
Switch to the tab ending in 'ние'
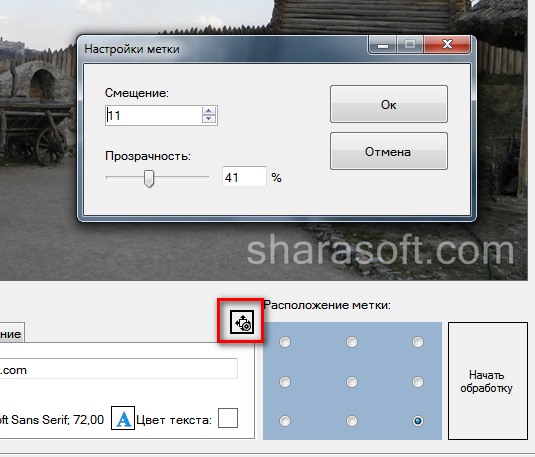pos(11,333)
